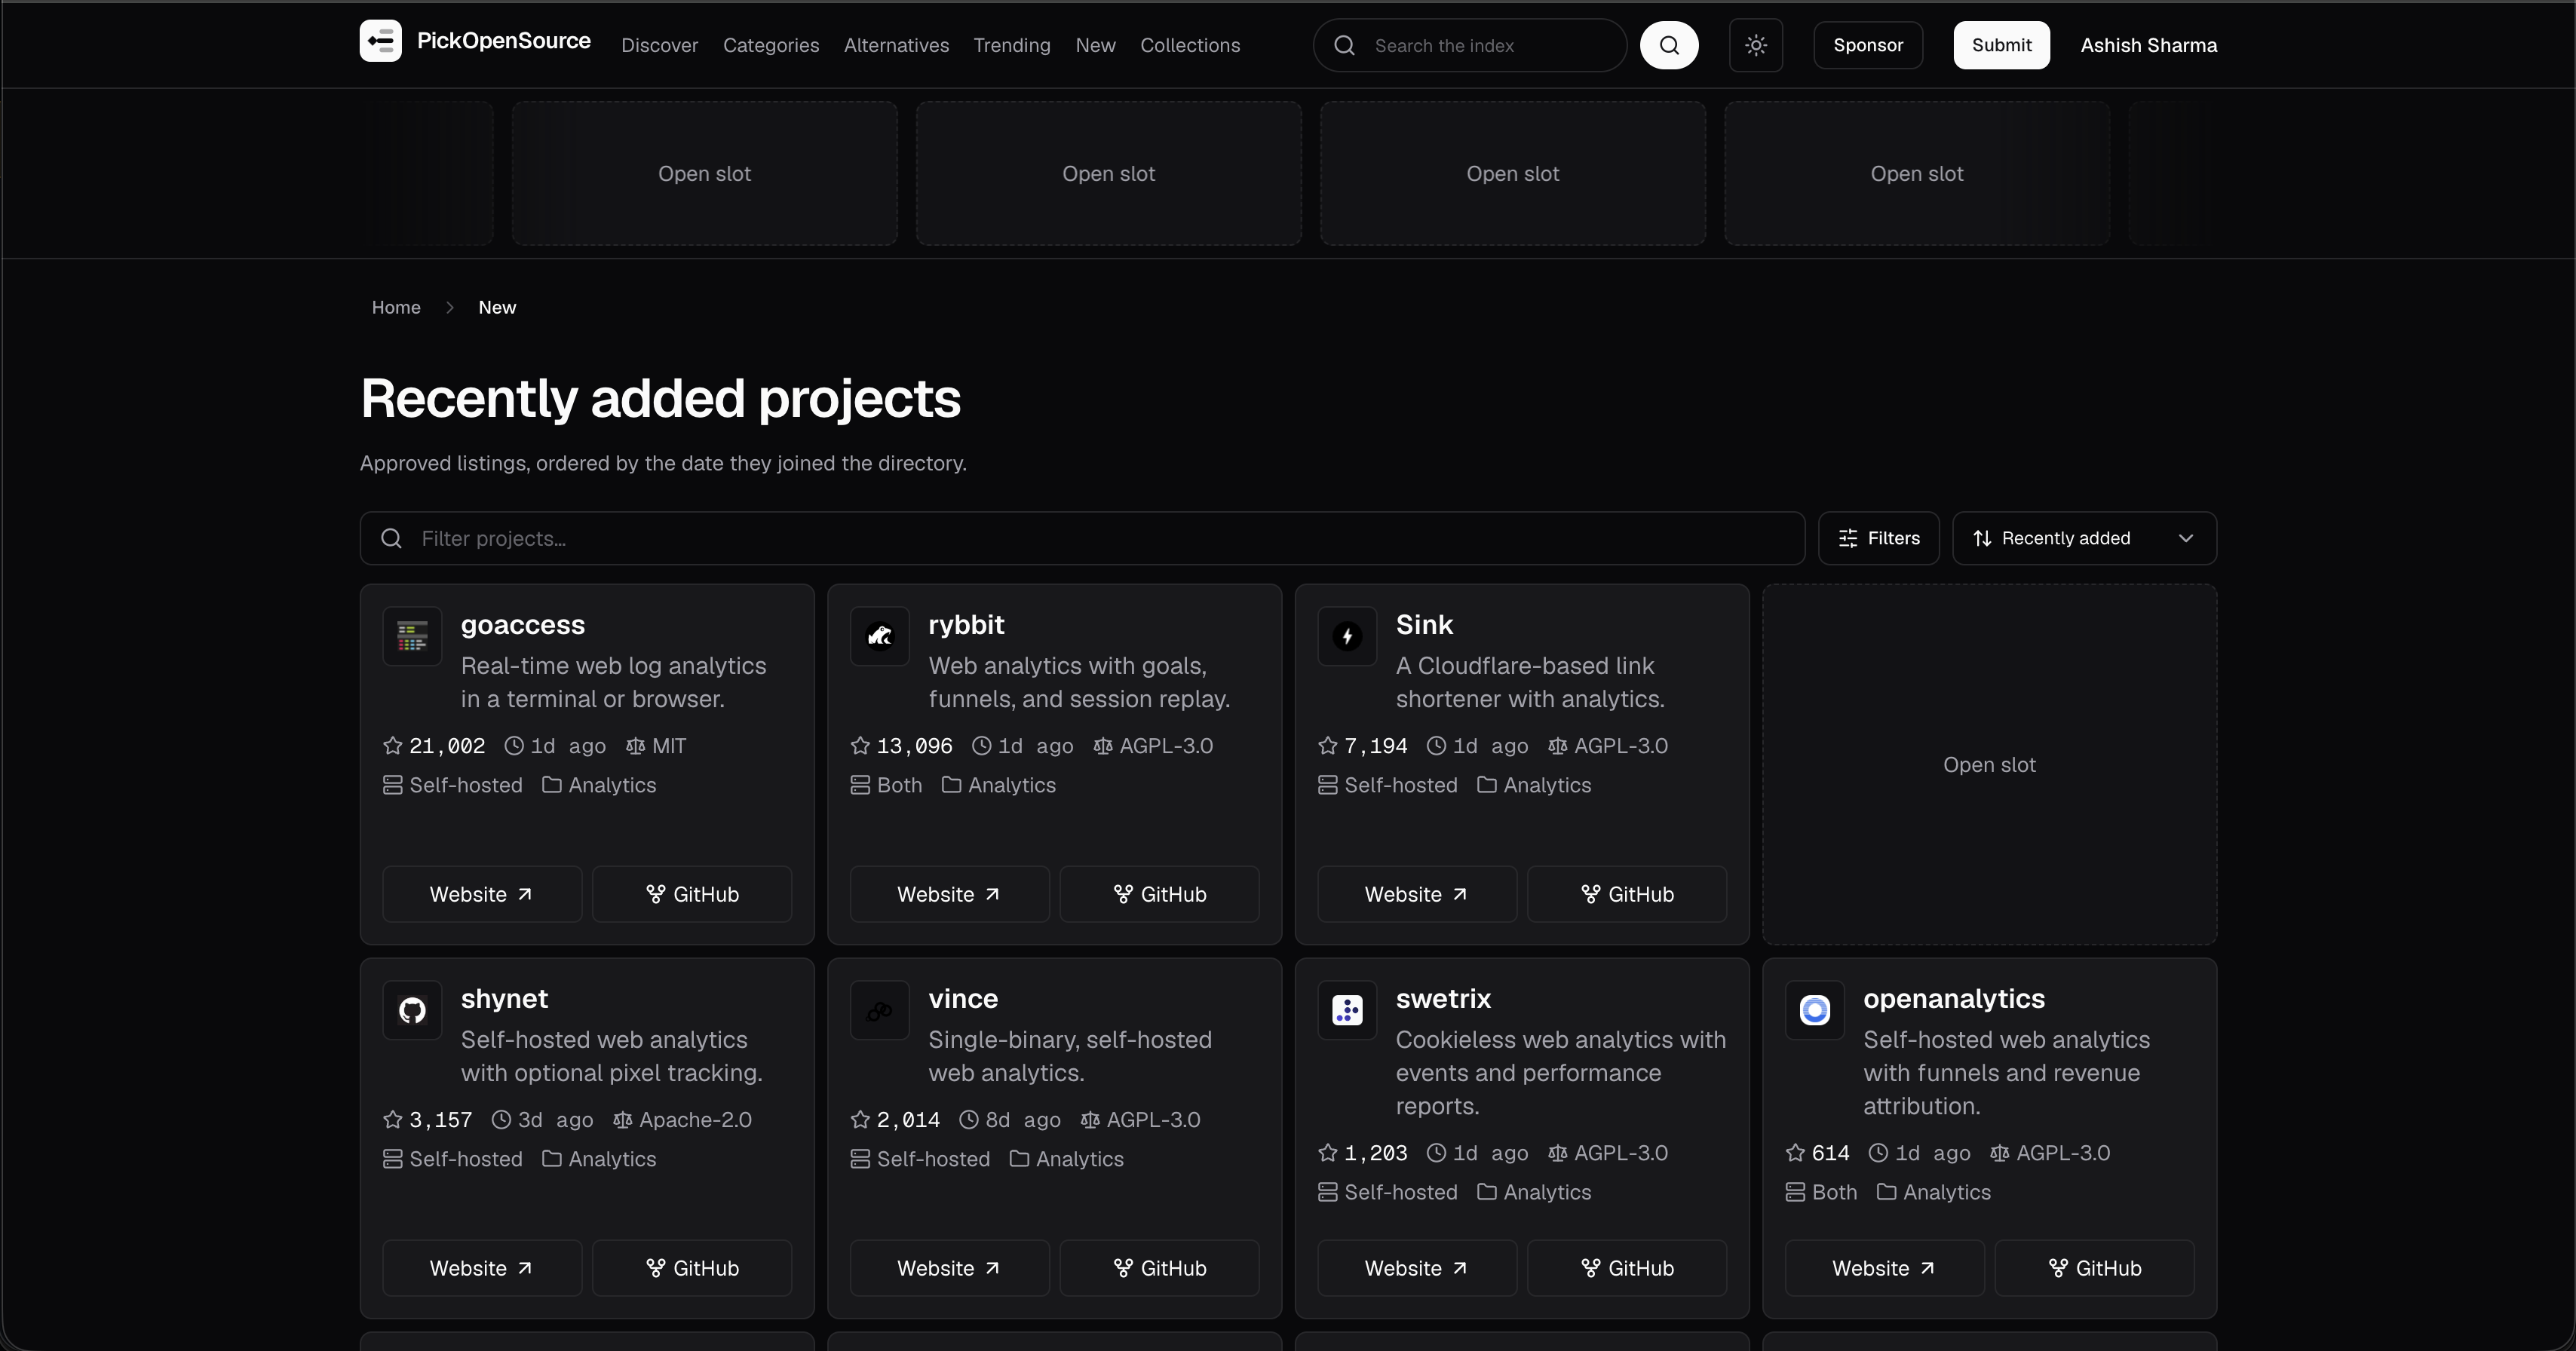The width and height of the screenshot is (2576, 1351).
Task: Click the star icon on openanalytics card
Action: [1795, 1153]
